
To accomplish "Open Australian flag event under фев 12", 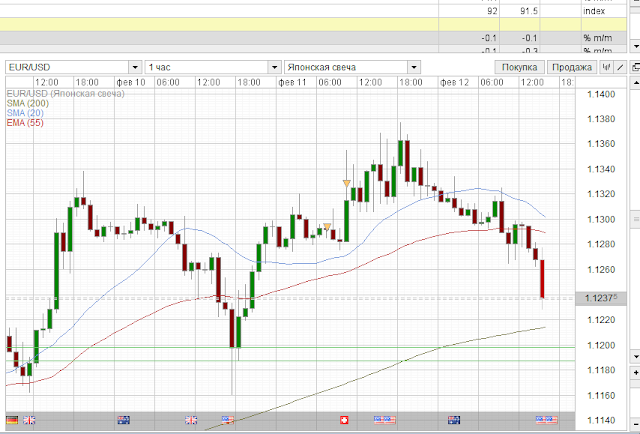I will (x=454, y=420).
